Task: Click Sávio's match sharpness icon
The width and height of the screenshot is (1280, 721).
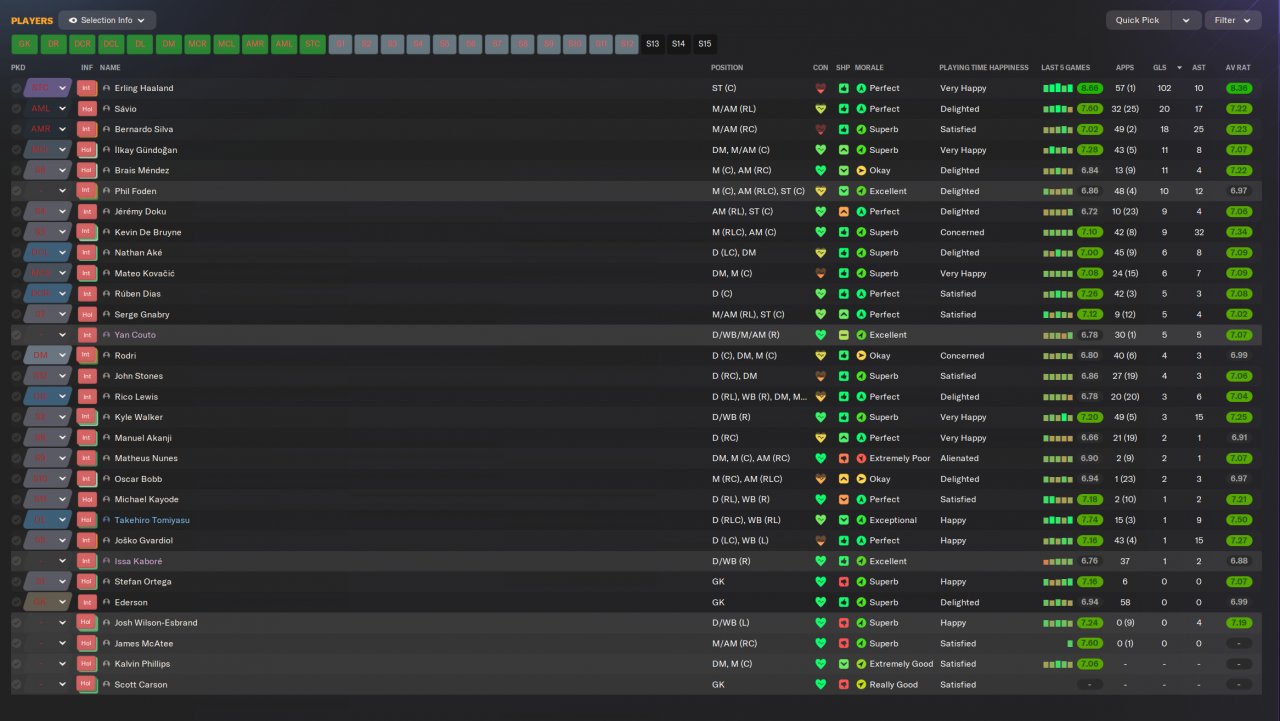Action: click(844, 109)
